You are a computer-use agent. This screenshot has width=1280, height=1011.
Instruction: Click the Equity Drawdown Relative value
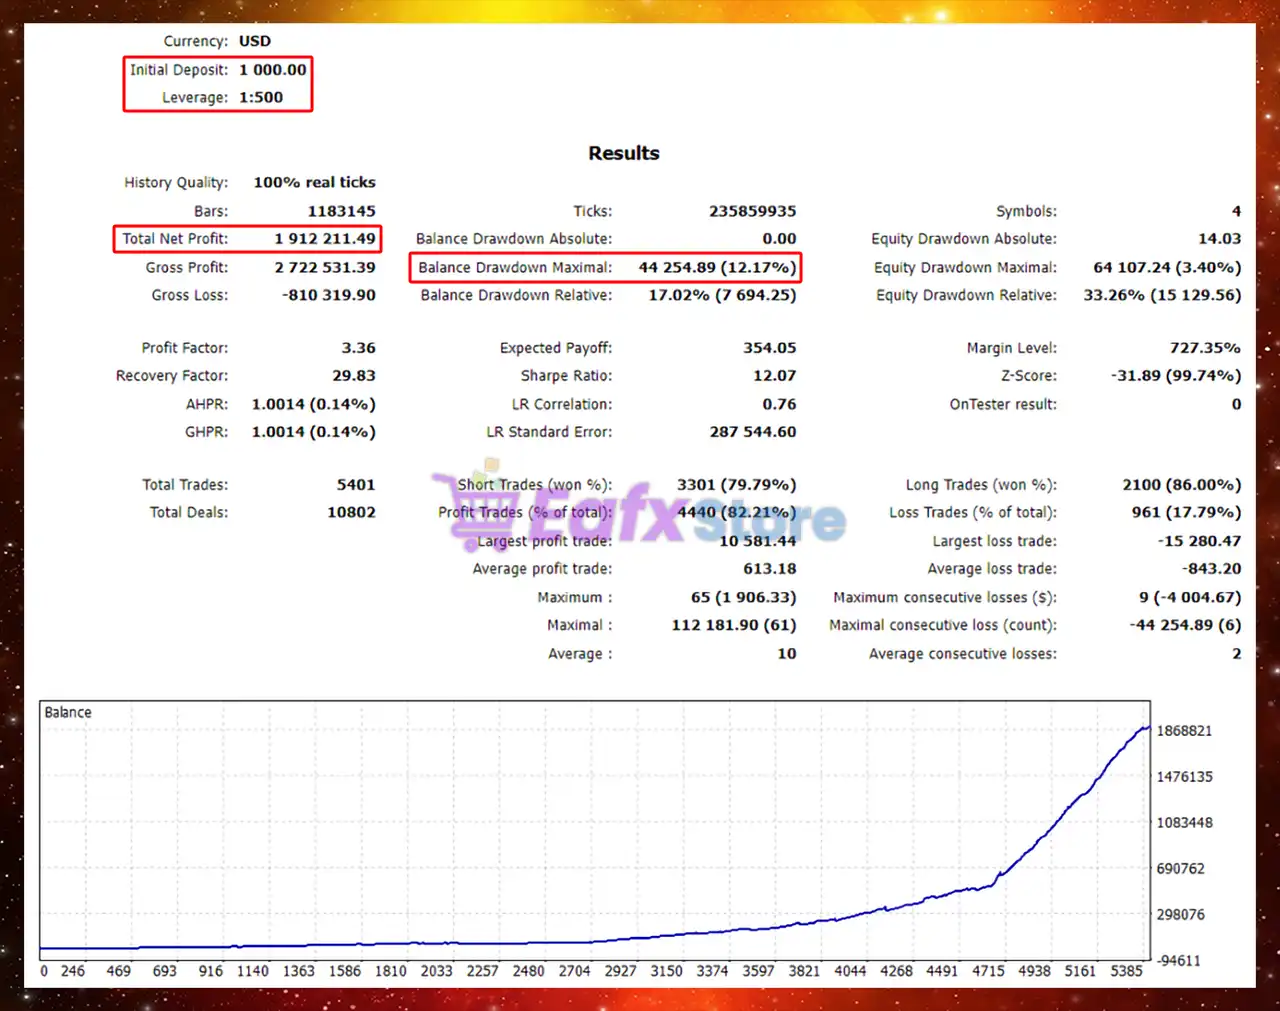pyautogui.click(x=1162, y=296)
